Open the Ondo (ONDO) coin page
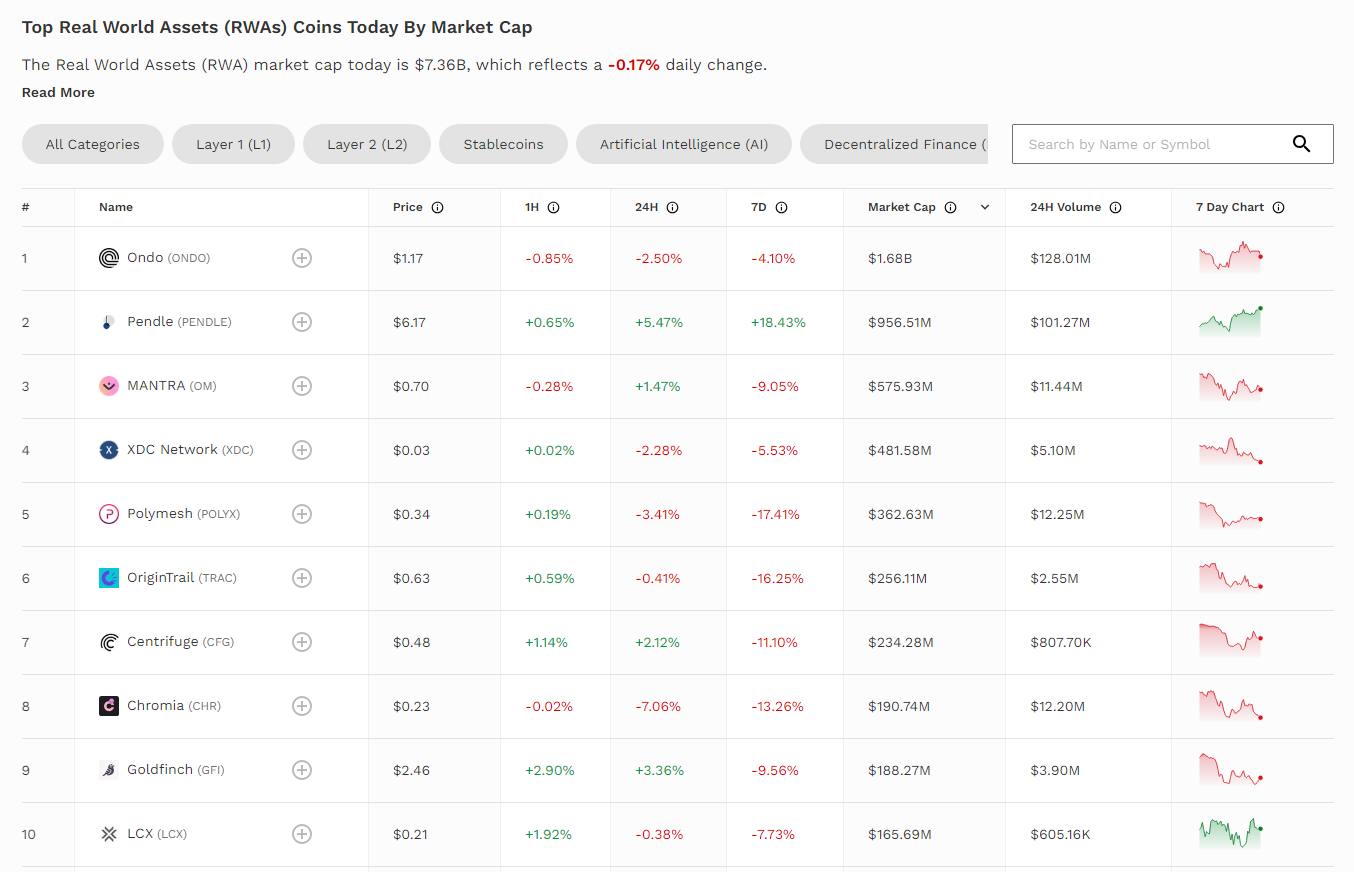1354x872 pixels. [x=169, y=258]
